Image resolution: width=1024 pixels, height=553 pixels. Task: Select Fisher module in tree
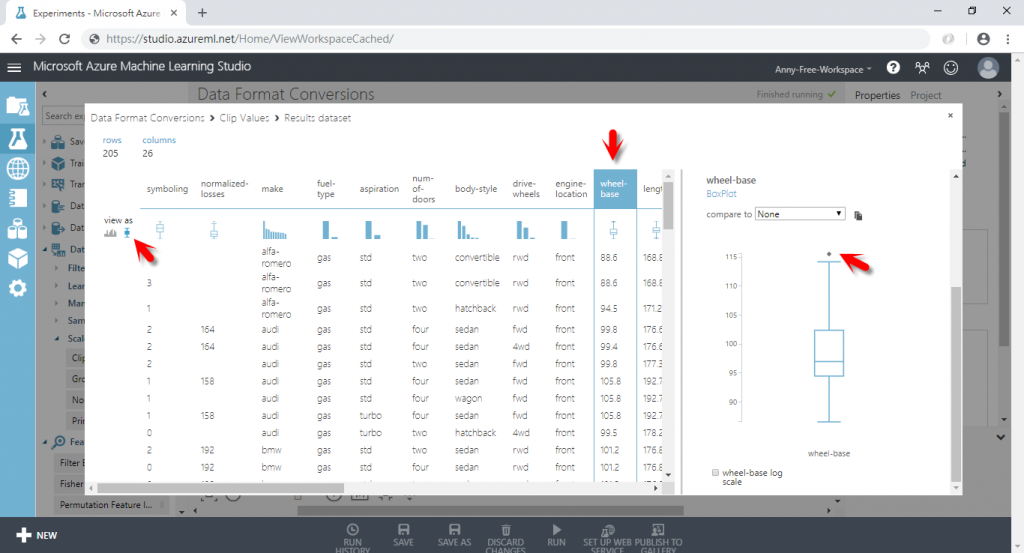point(71,484)
